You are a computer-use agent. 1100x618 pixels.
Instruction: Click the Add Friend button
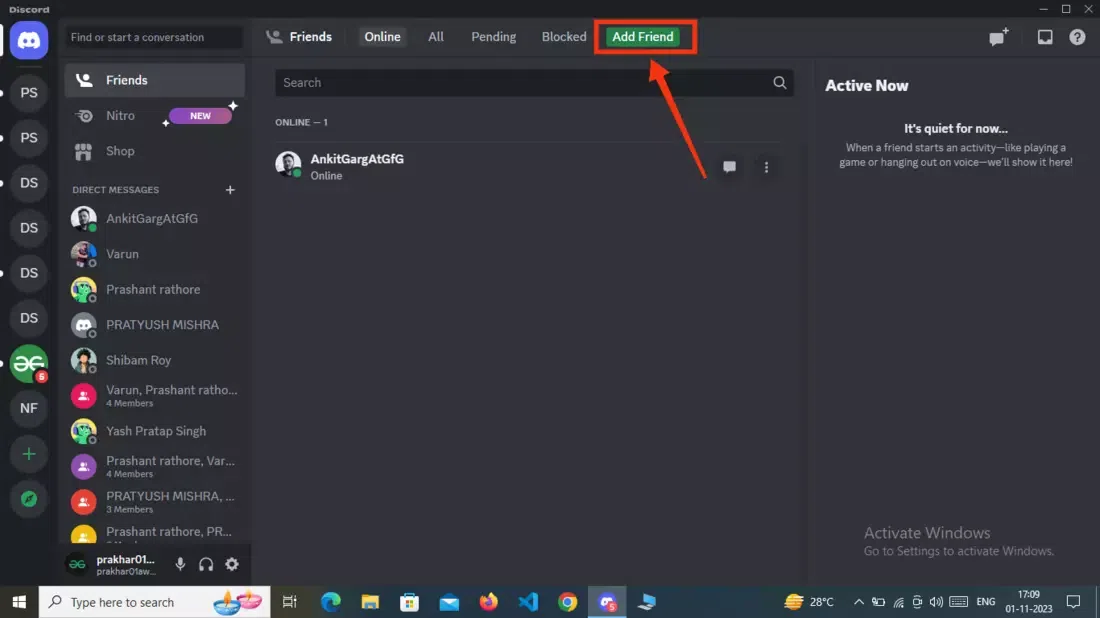pos(643,37)
